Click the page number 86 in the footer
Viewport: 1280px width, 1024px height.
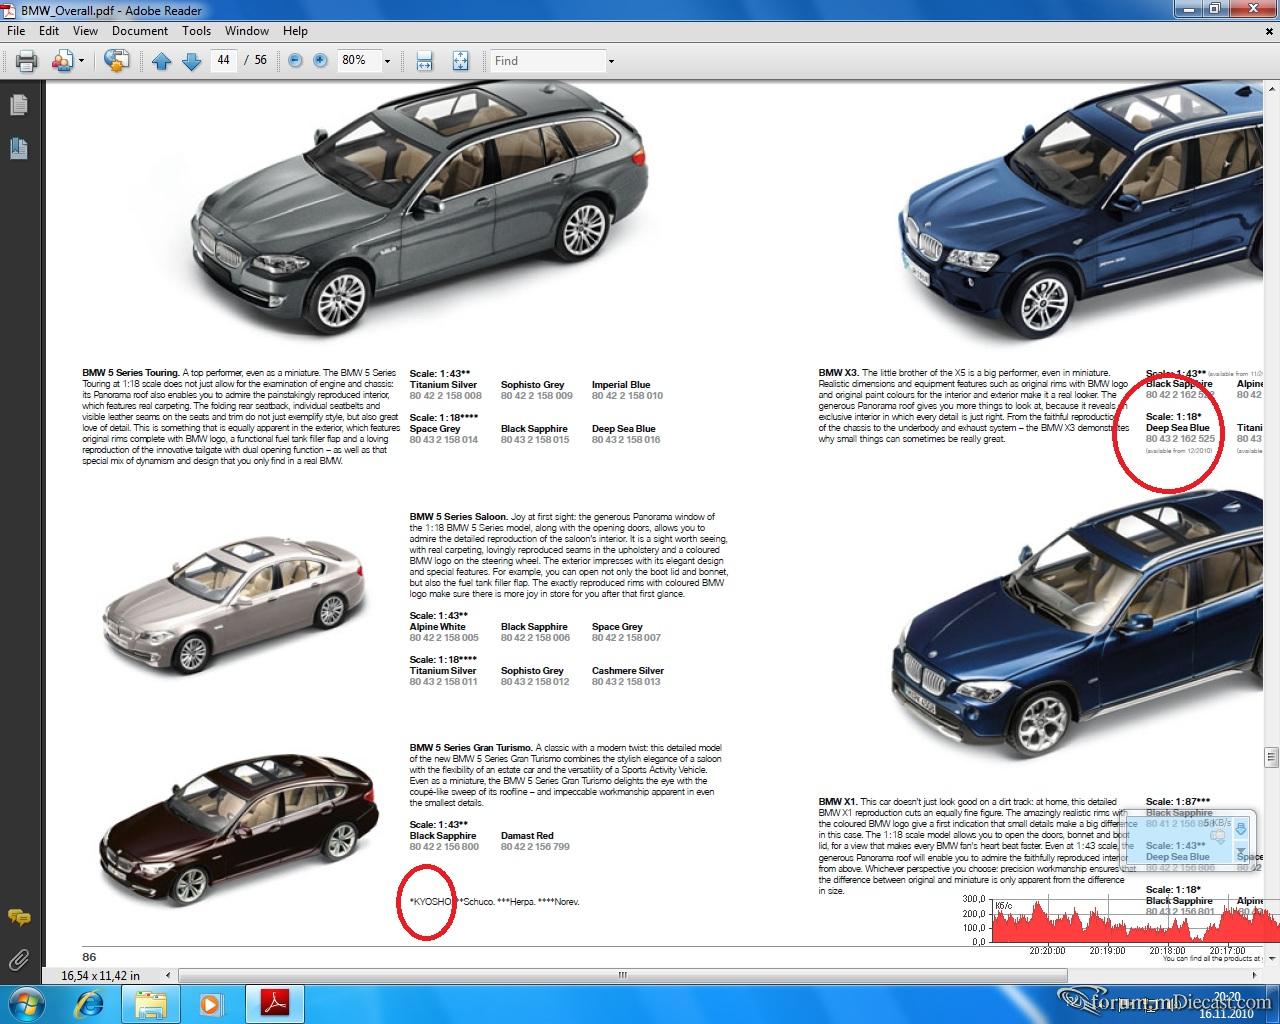(89, 956)
